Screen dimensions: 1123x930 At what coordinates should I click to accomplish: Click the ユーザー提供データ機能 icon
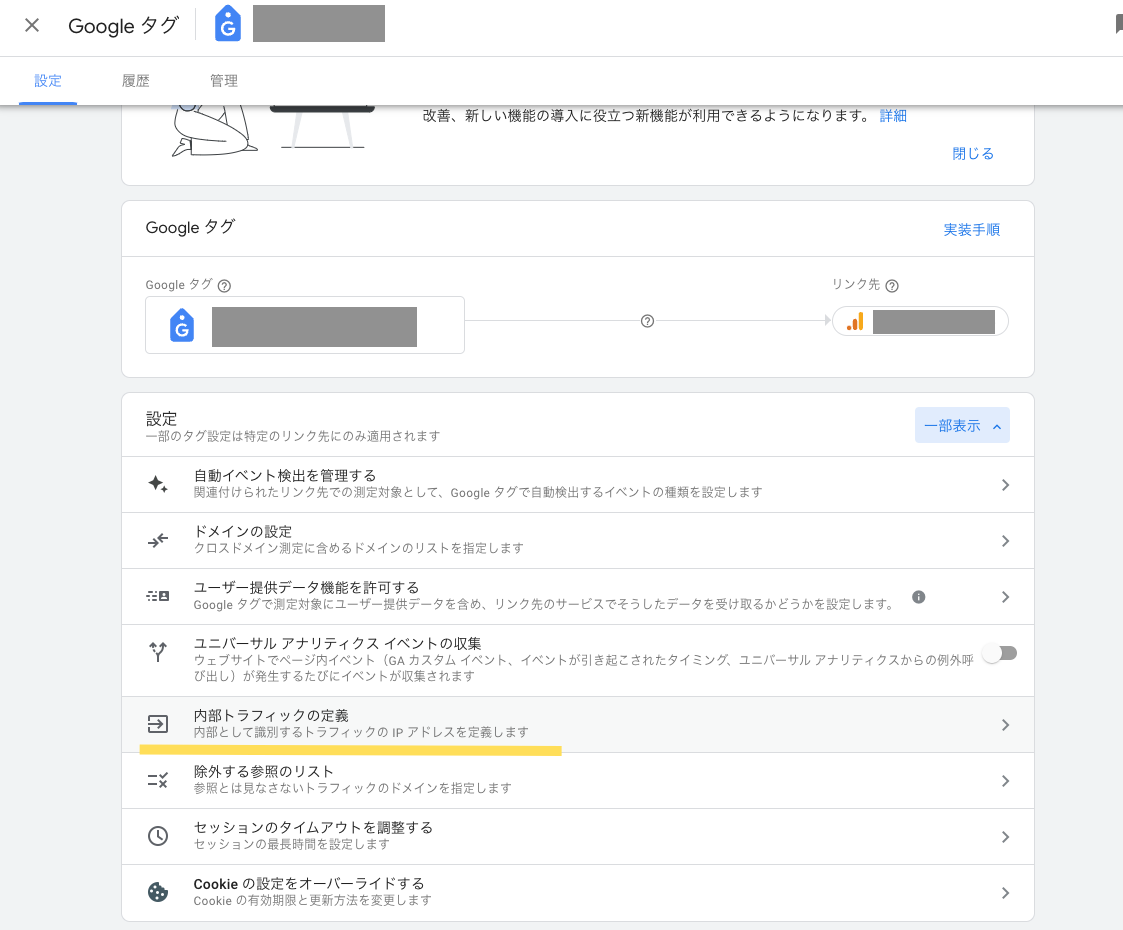point(158,596)
